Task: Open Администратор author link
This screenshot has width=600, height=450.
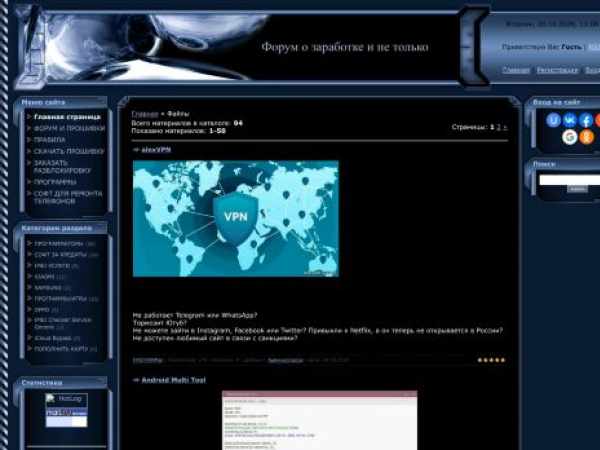Action: [x=285, y=360]
